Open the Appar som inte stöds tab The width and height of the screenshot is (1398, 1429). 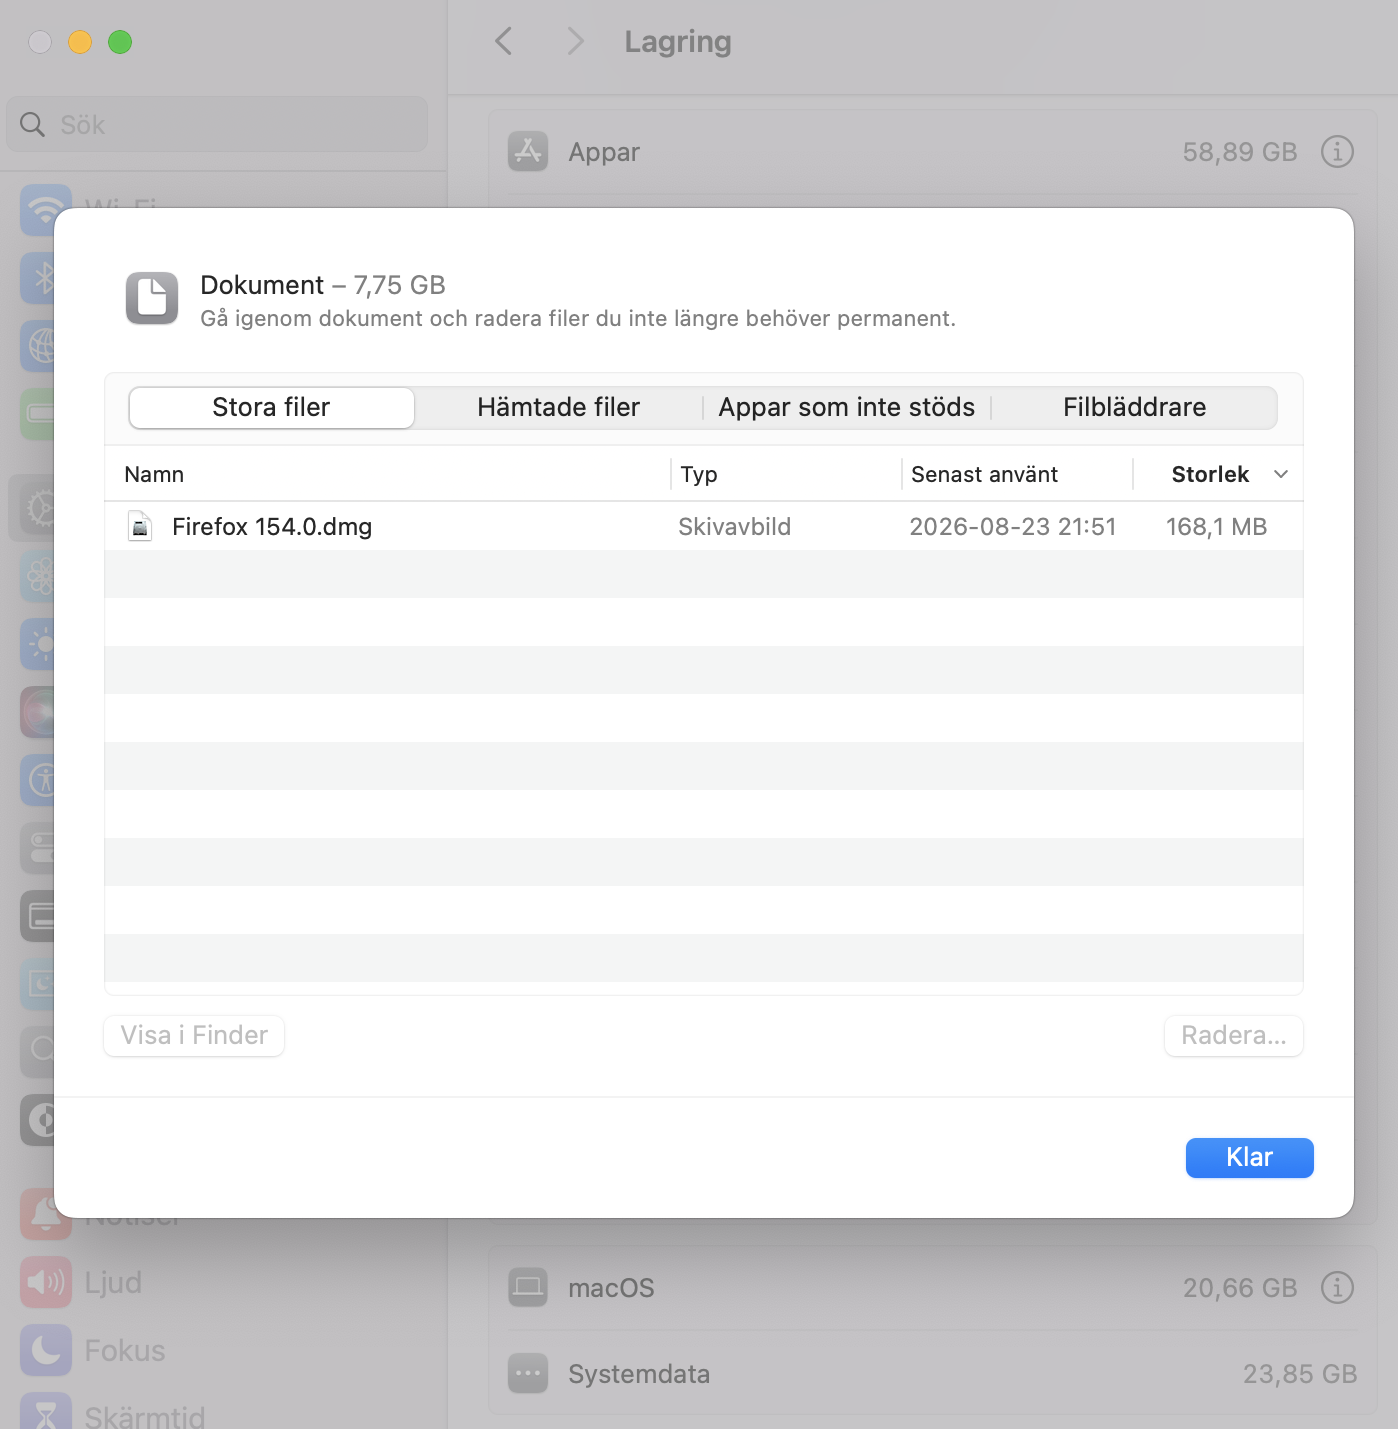(846, 407)
